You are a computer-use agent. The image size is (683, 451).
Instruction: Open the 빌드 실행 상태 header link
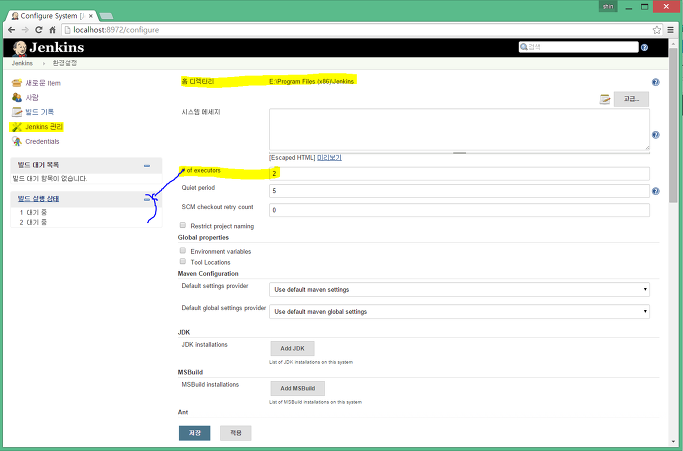[38, 199]
